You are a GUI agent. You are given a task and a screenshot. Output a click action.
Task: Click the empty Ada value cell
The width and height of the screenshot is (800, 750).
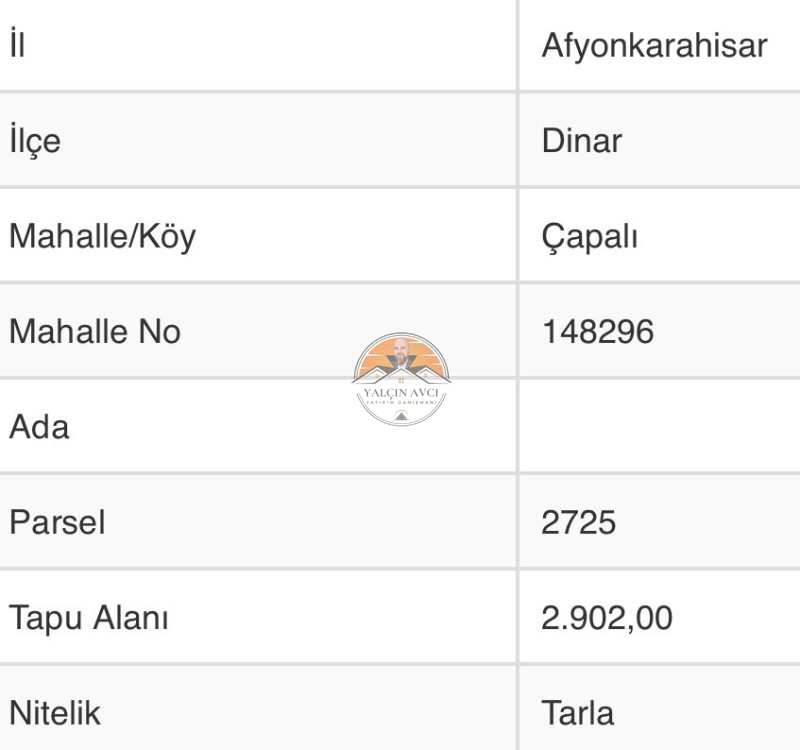coord(660,427)
